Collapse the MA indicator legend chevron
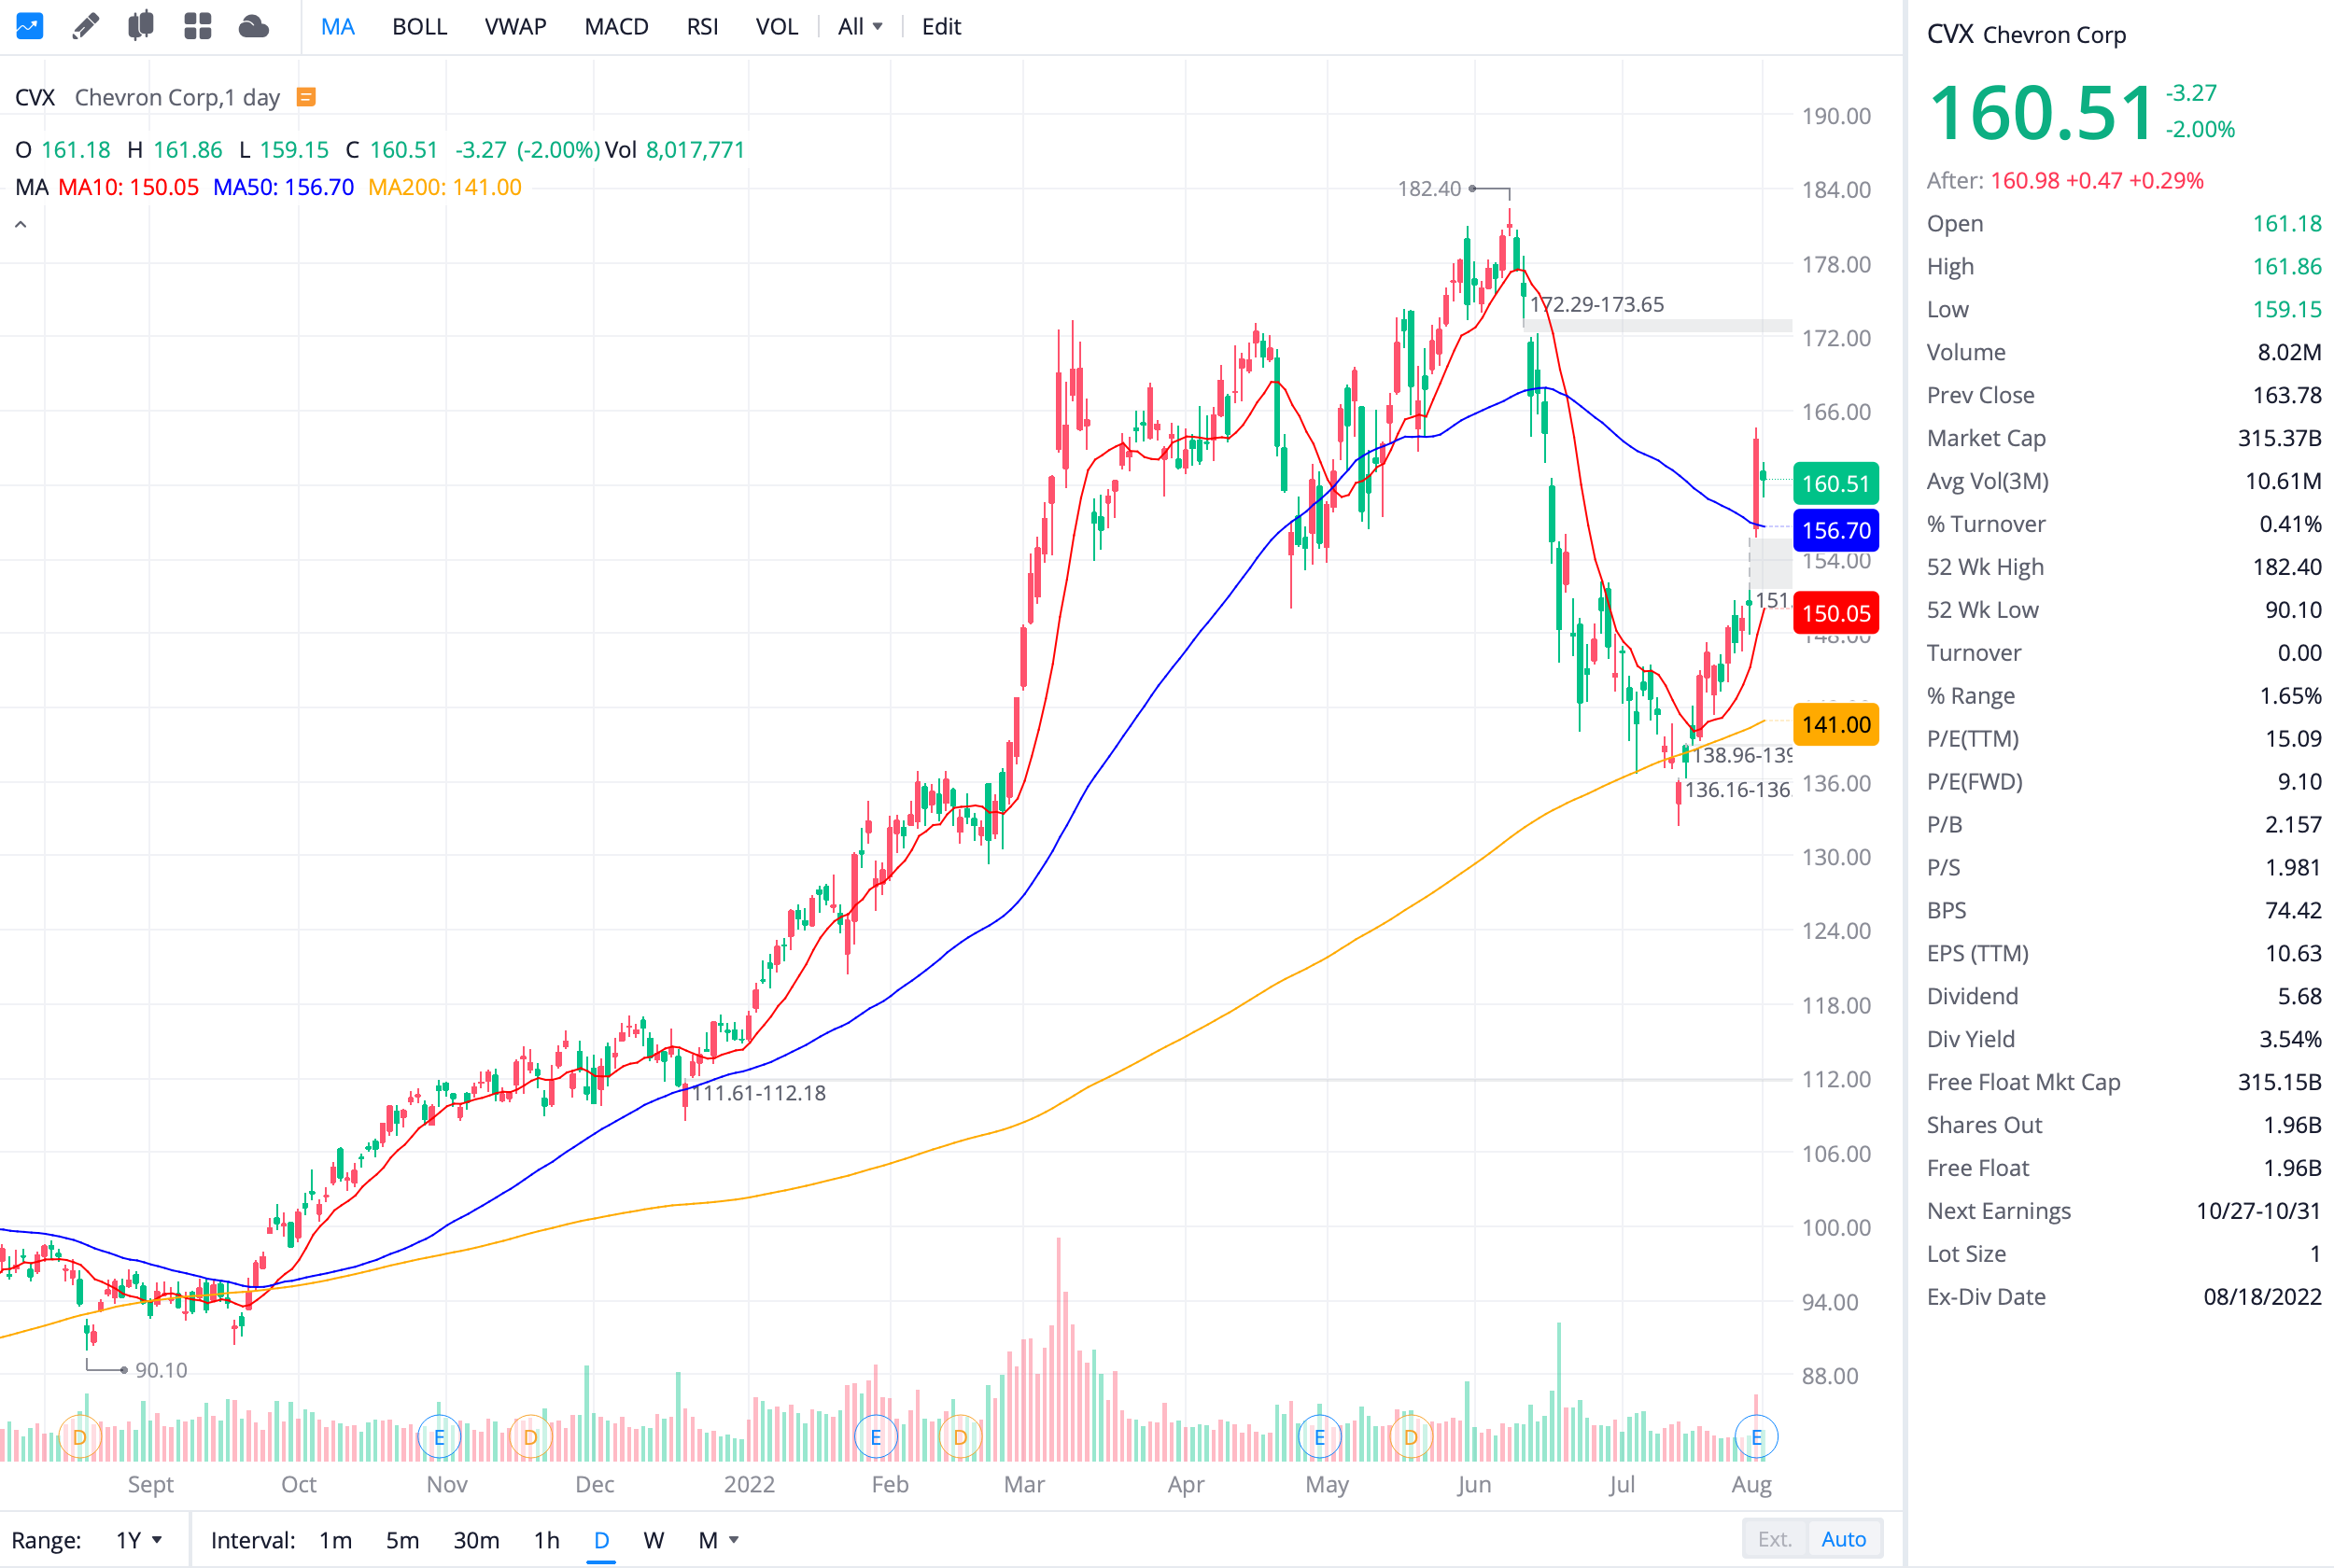 20,225
